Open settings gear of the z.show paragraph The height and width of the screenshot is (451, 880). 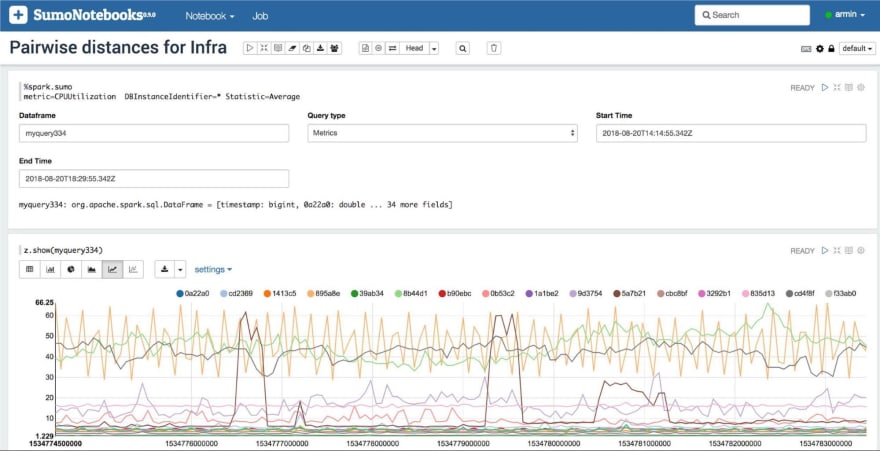[861, 251]
